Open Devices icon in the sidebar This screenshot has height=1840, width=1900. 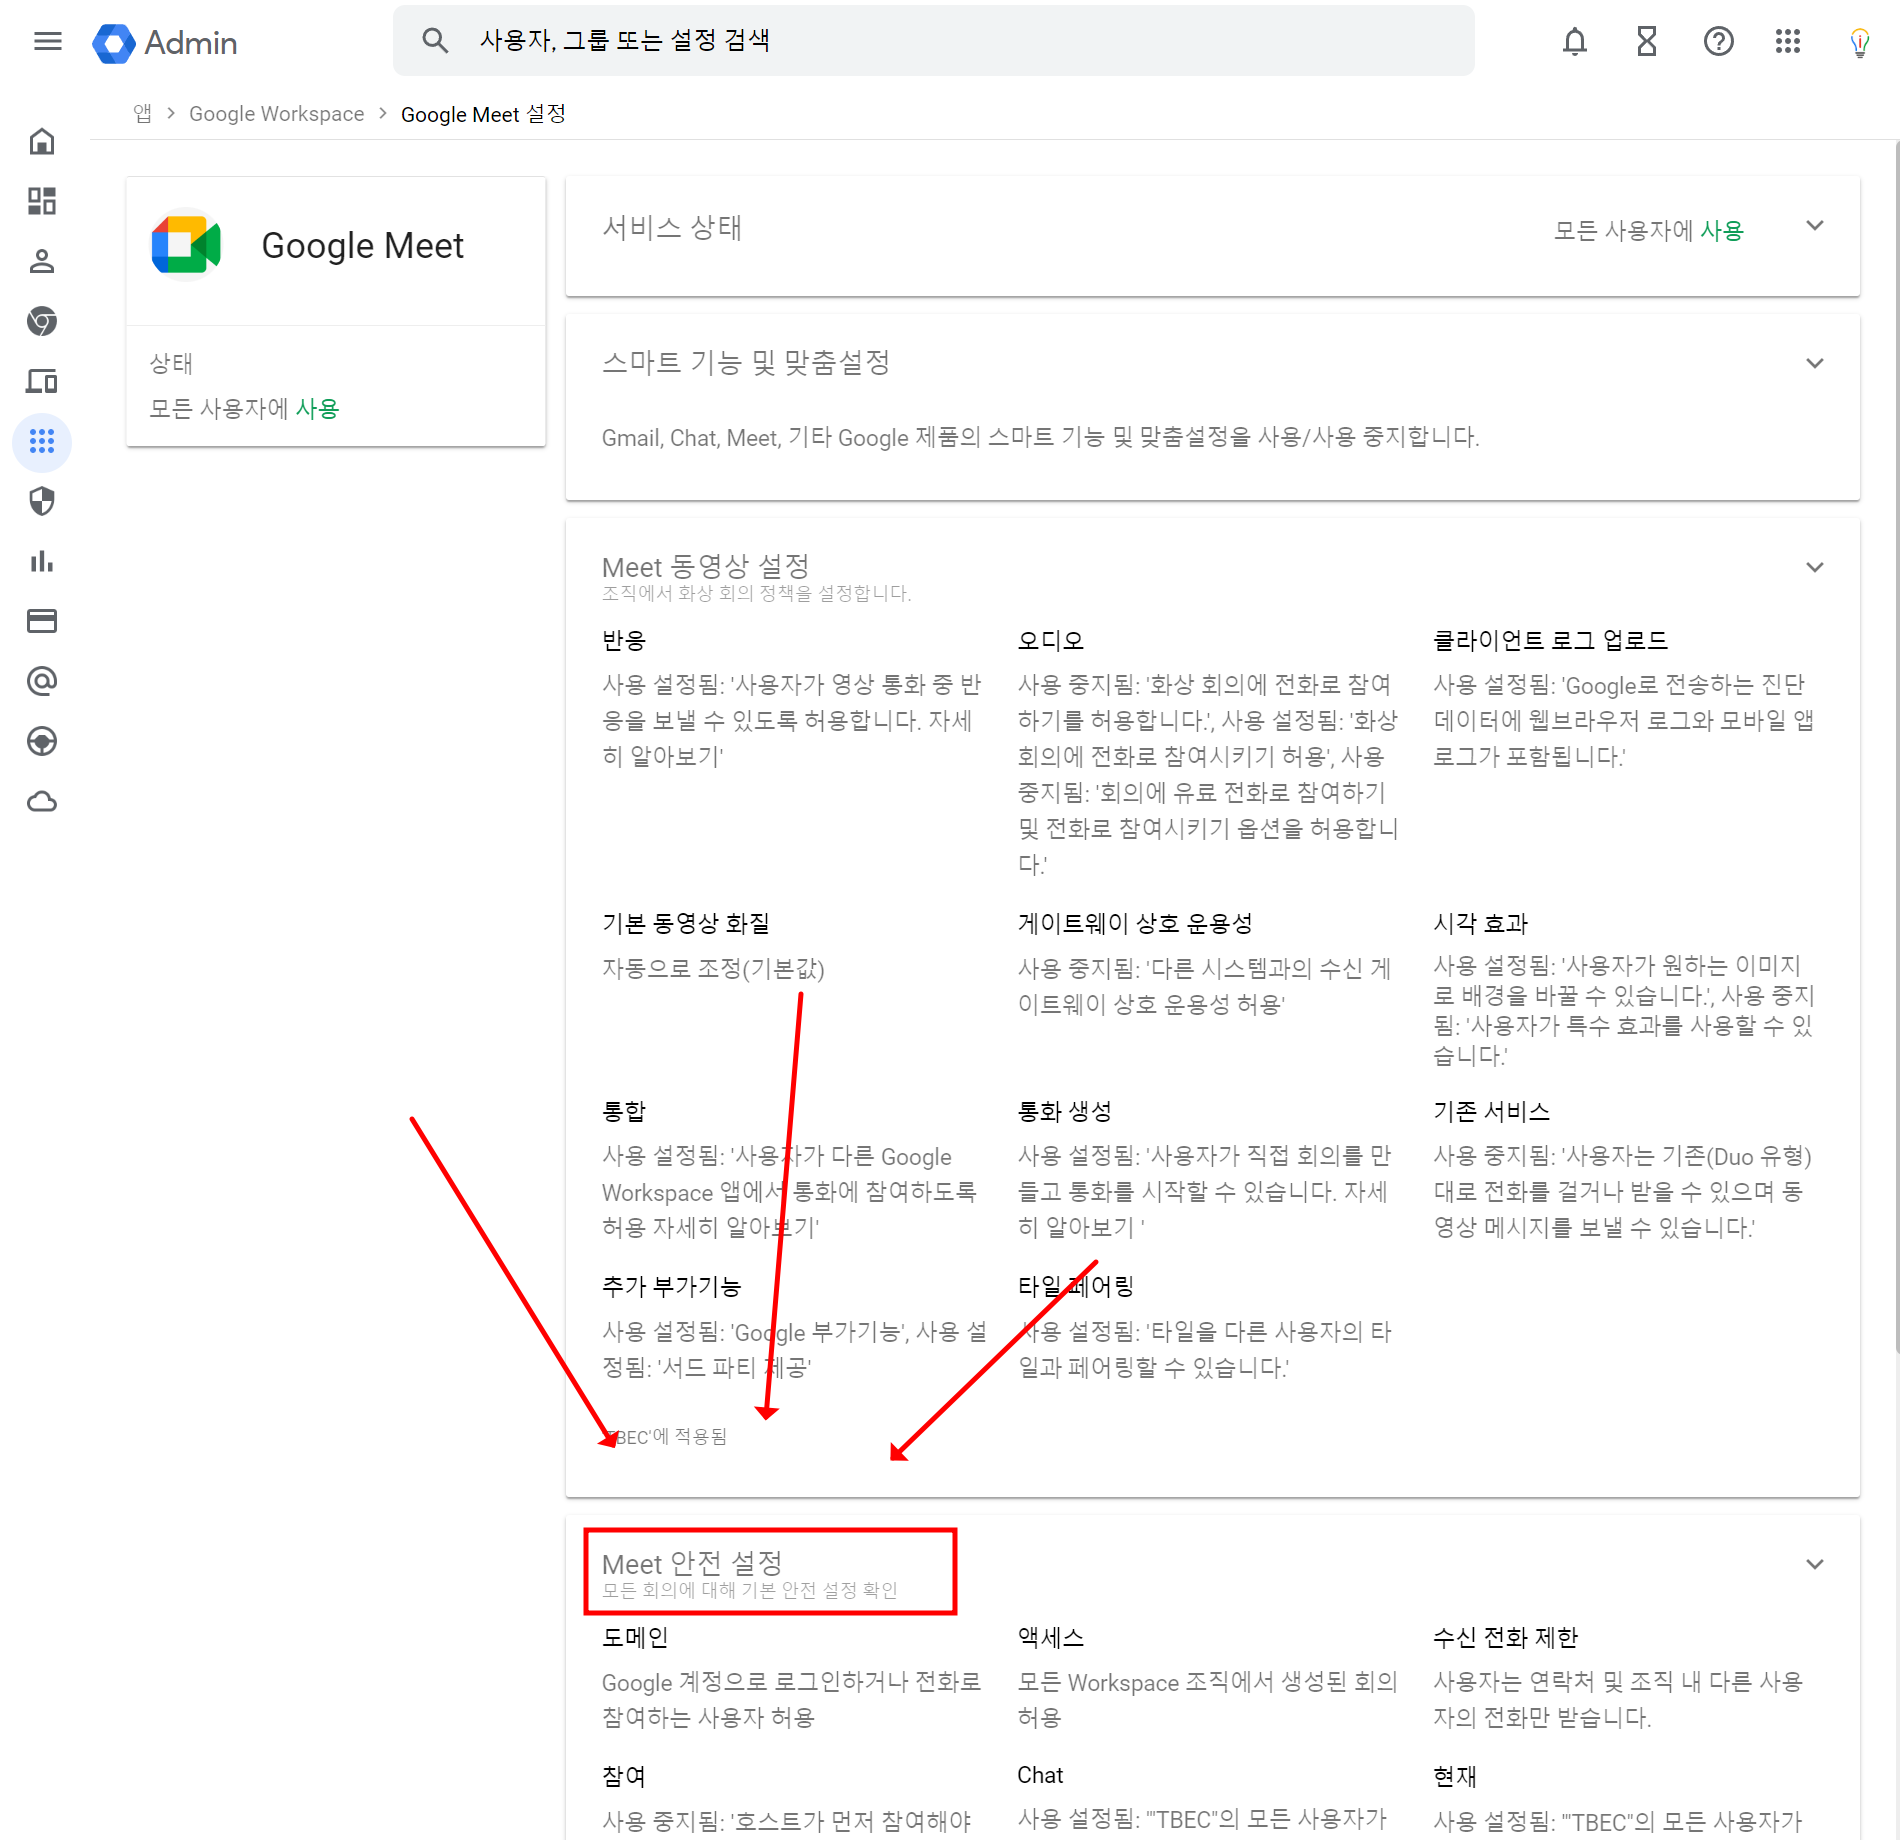click(x=42, y=381)
